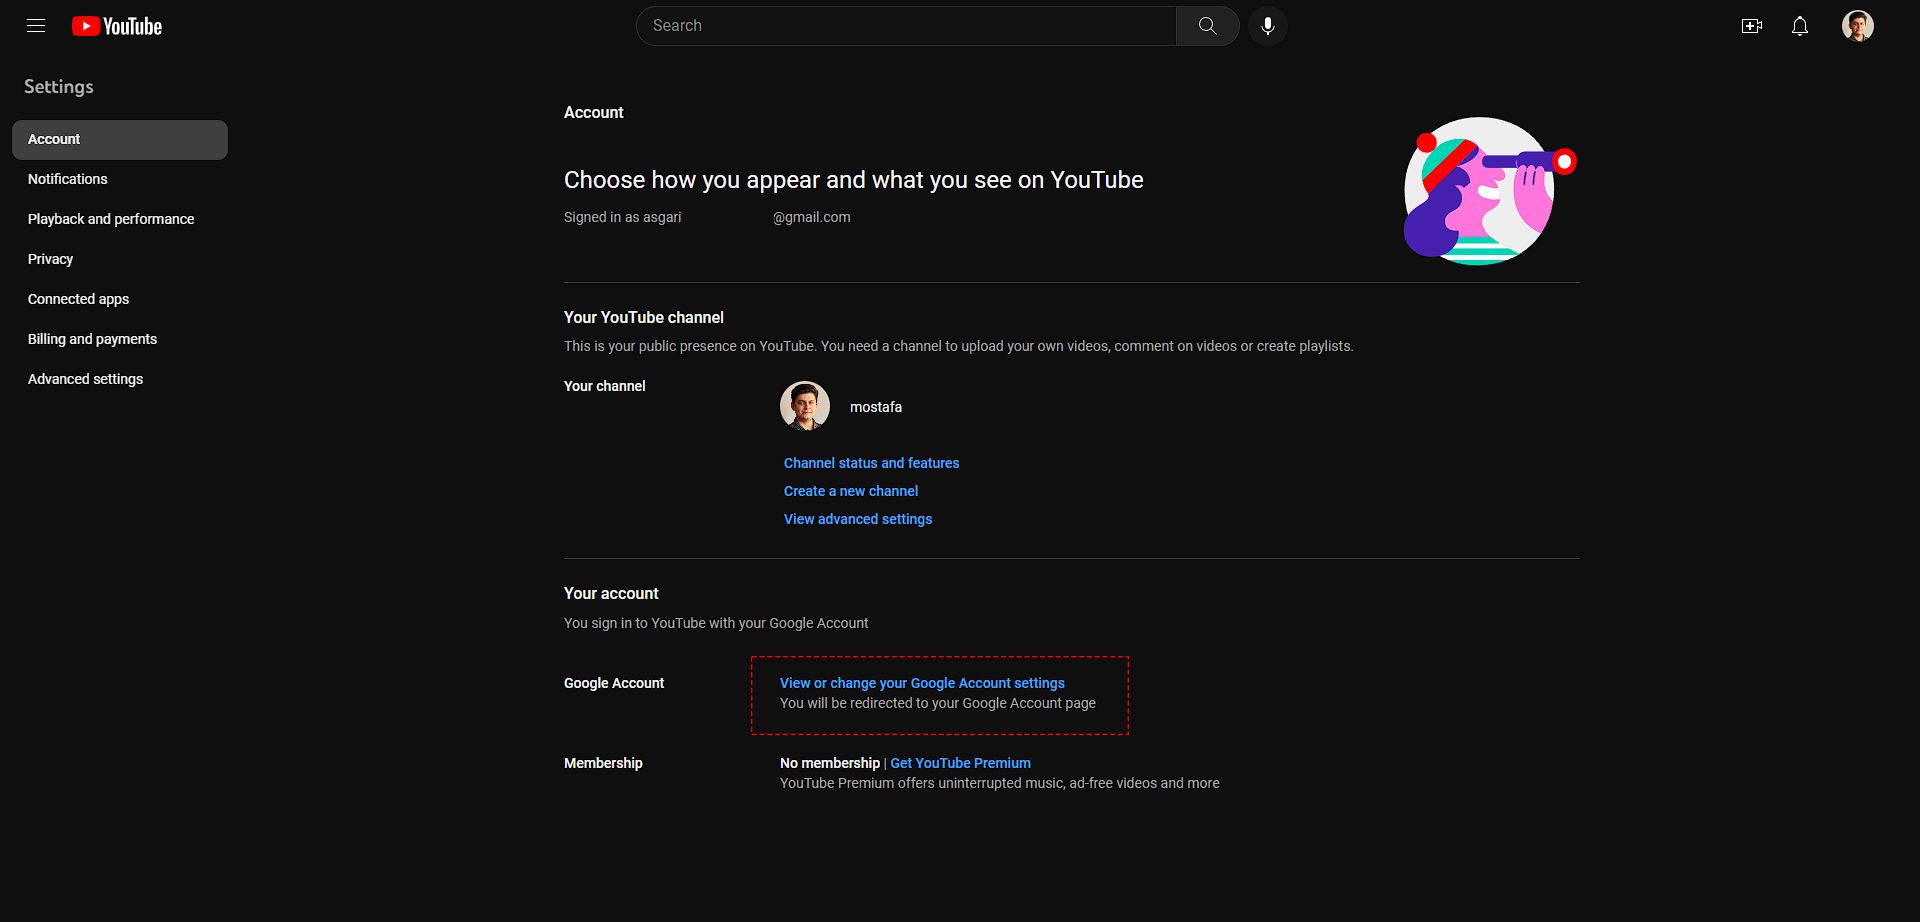Open the profile avatar menu
The height and width of the screenshot is (922, 1920).
pyautogui.click(x=1858, y=26)
